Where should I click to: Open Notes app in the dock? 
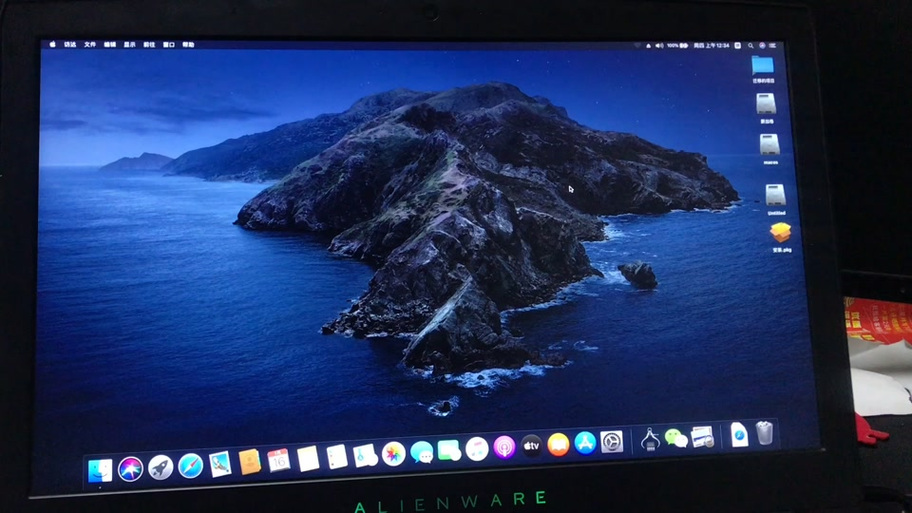308,458
